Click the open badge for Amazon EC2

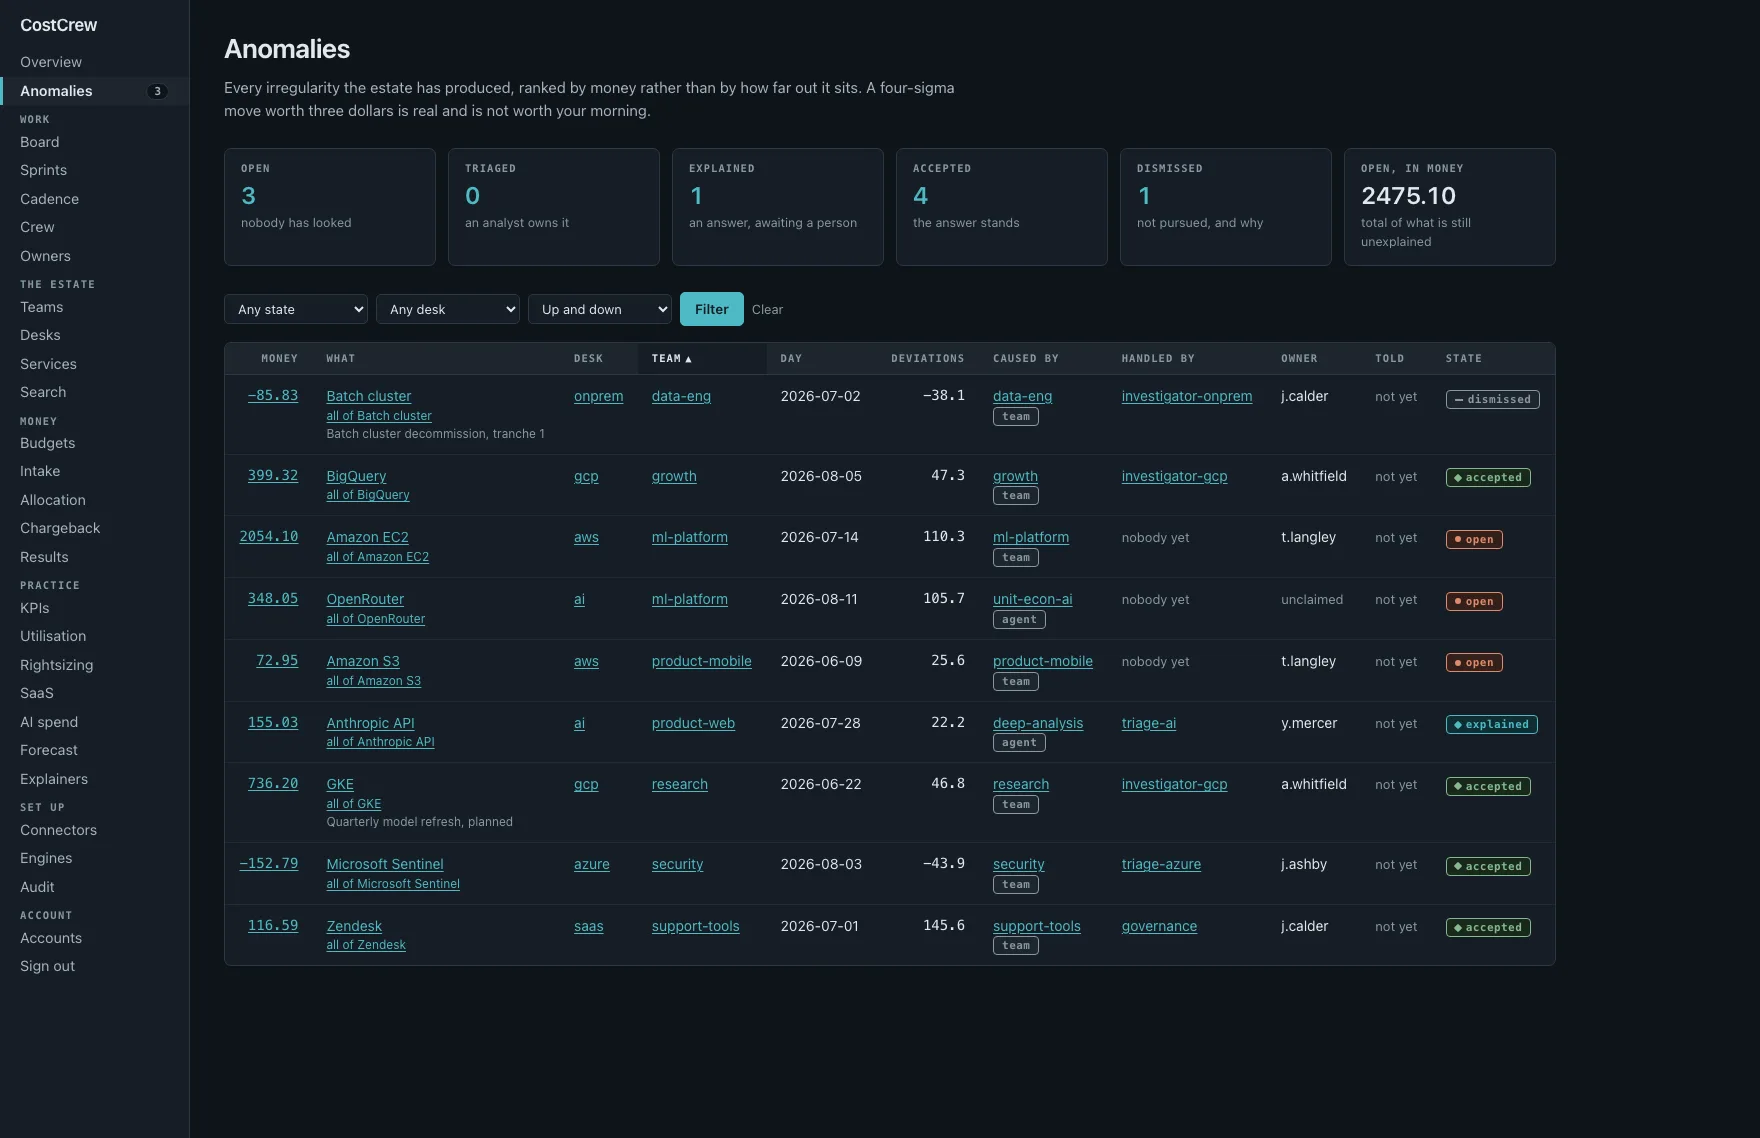[1474, 539]
